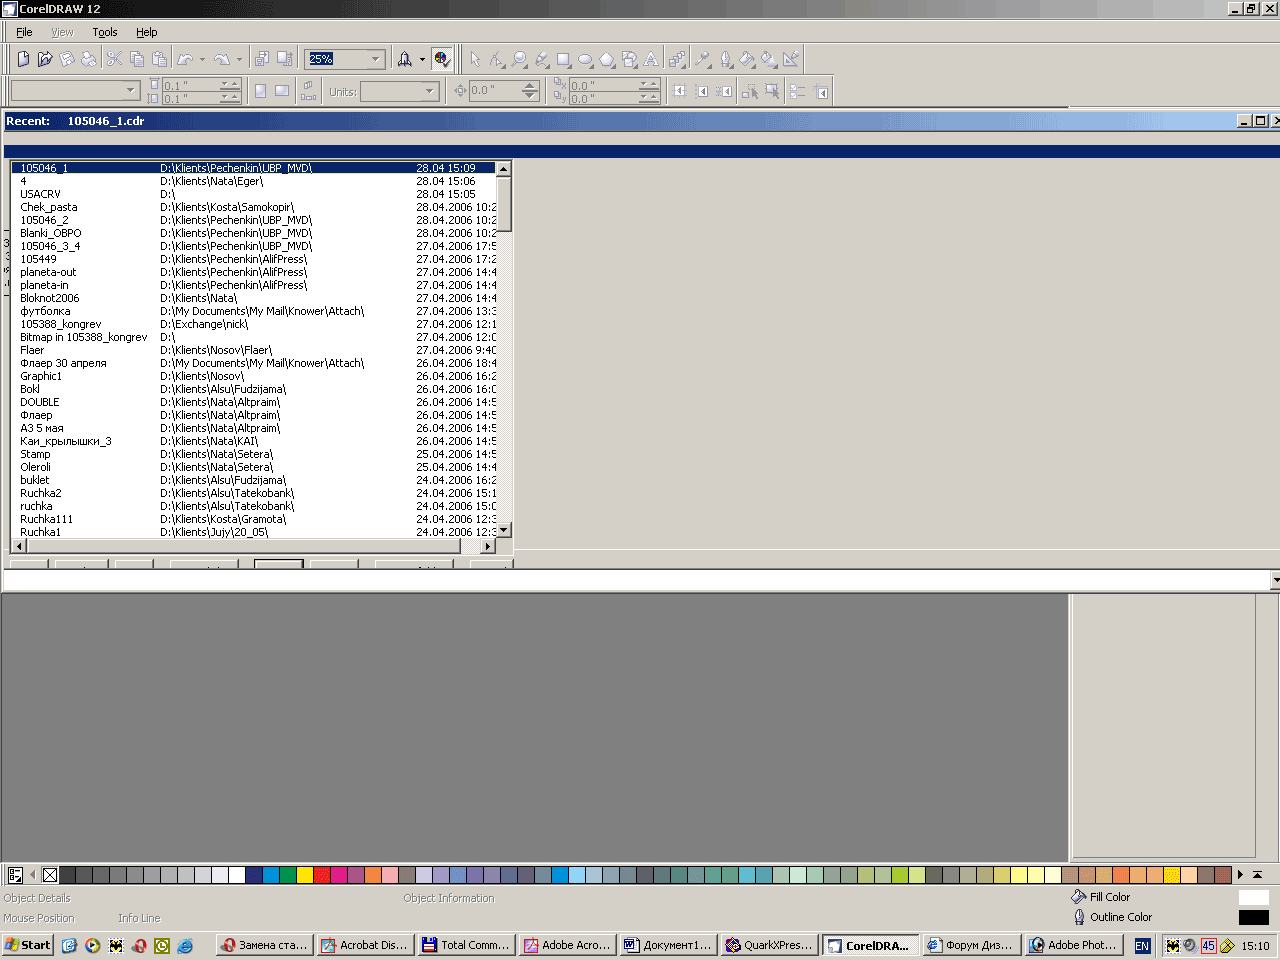
Task: Click the New document icon
Action: pos(23,59)
